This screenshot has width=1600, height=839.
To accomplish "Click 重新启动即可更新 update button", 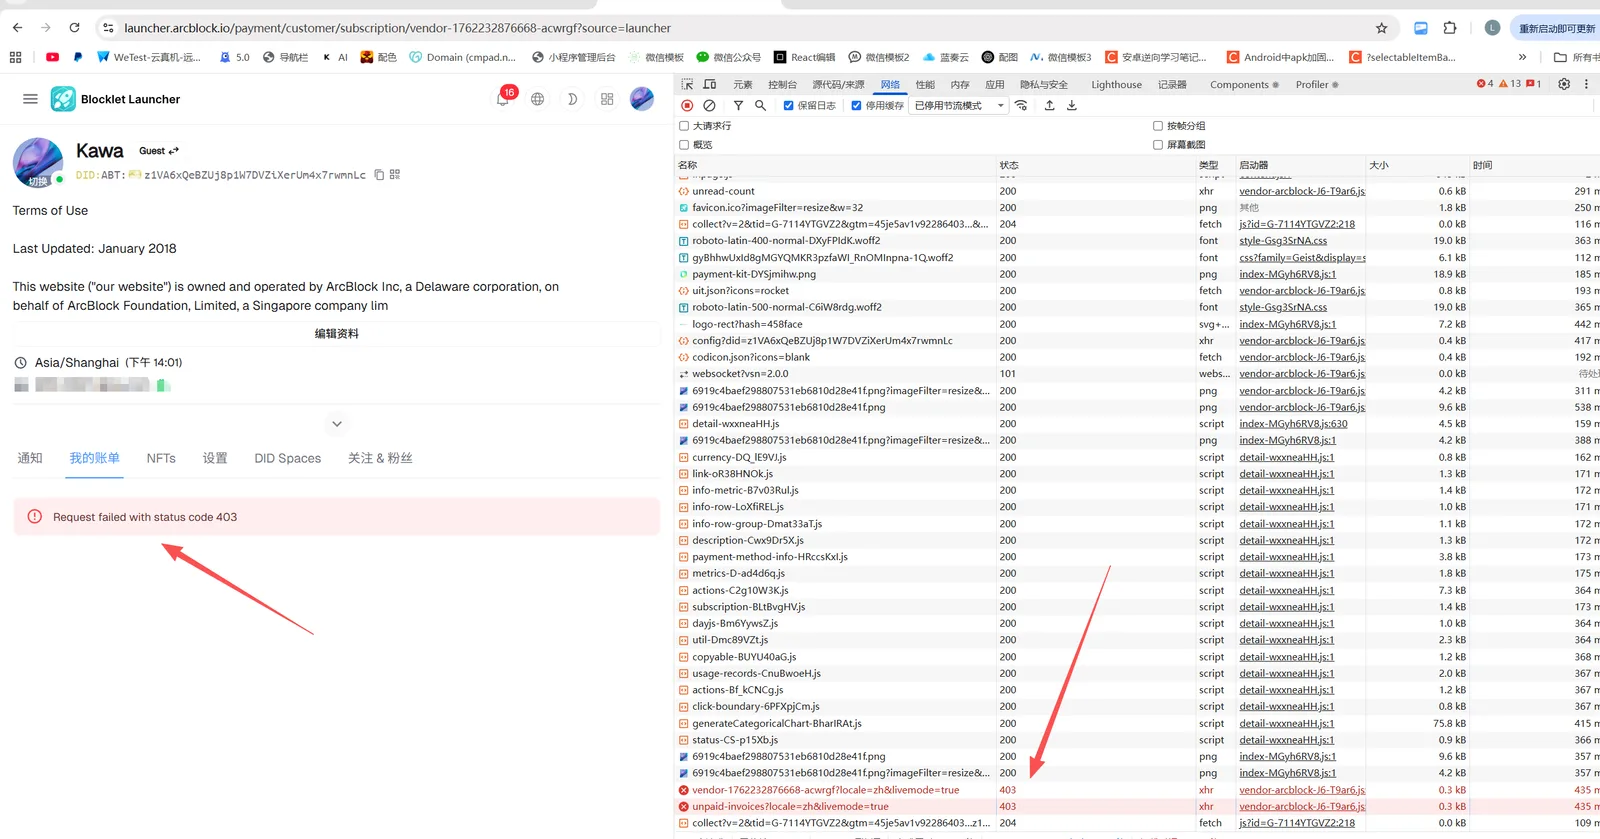I will tap(1555, 28).
